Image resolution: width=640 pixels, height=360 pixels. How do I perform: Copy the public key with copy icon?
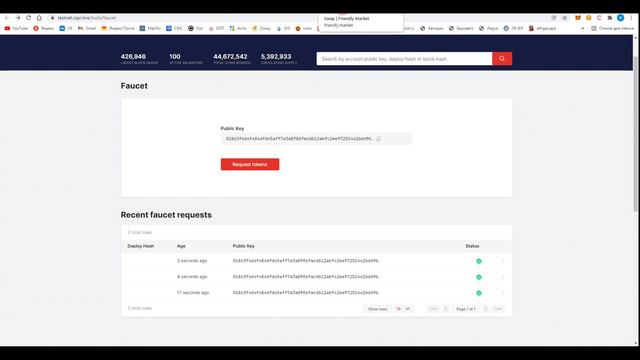click(x=379, y=139)
